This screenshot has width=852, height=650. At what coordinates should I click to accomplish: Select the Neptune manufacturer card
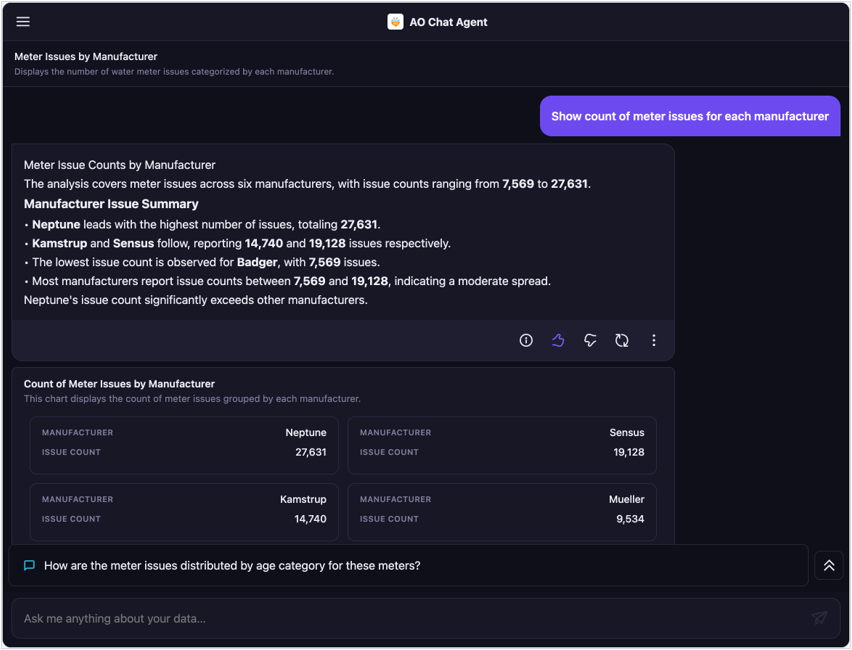coord(184,445)
